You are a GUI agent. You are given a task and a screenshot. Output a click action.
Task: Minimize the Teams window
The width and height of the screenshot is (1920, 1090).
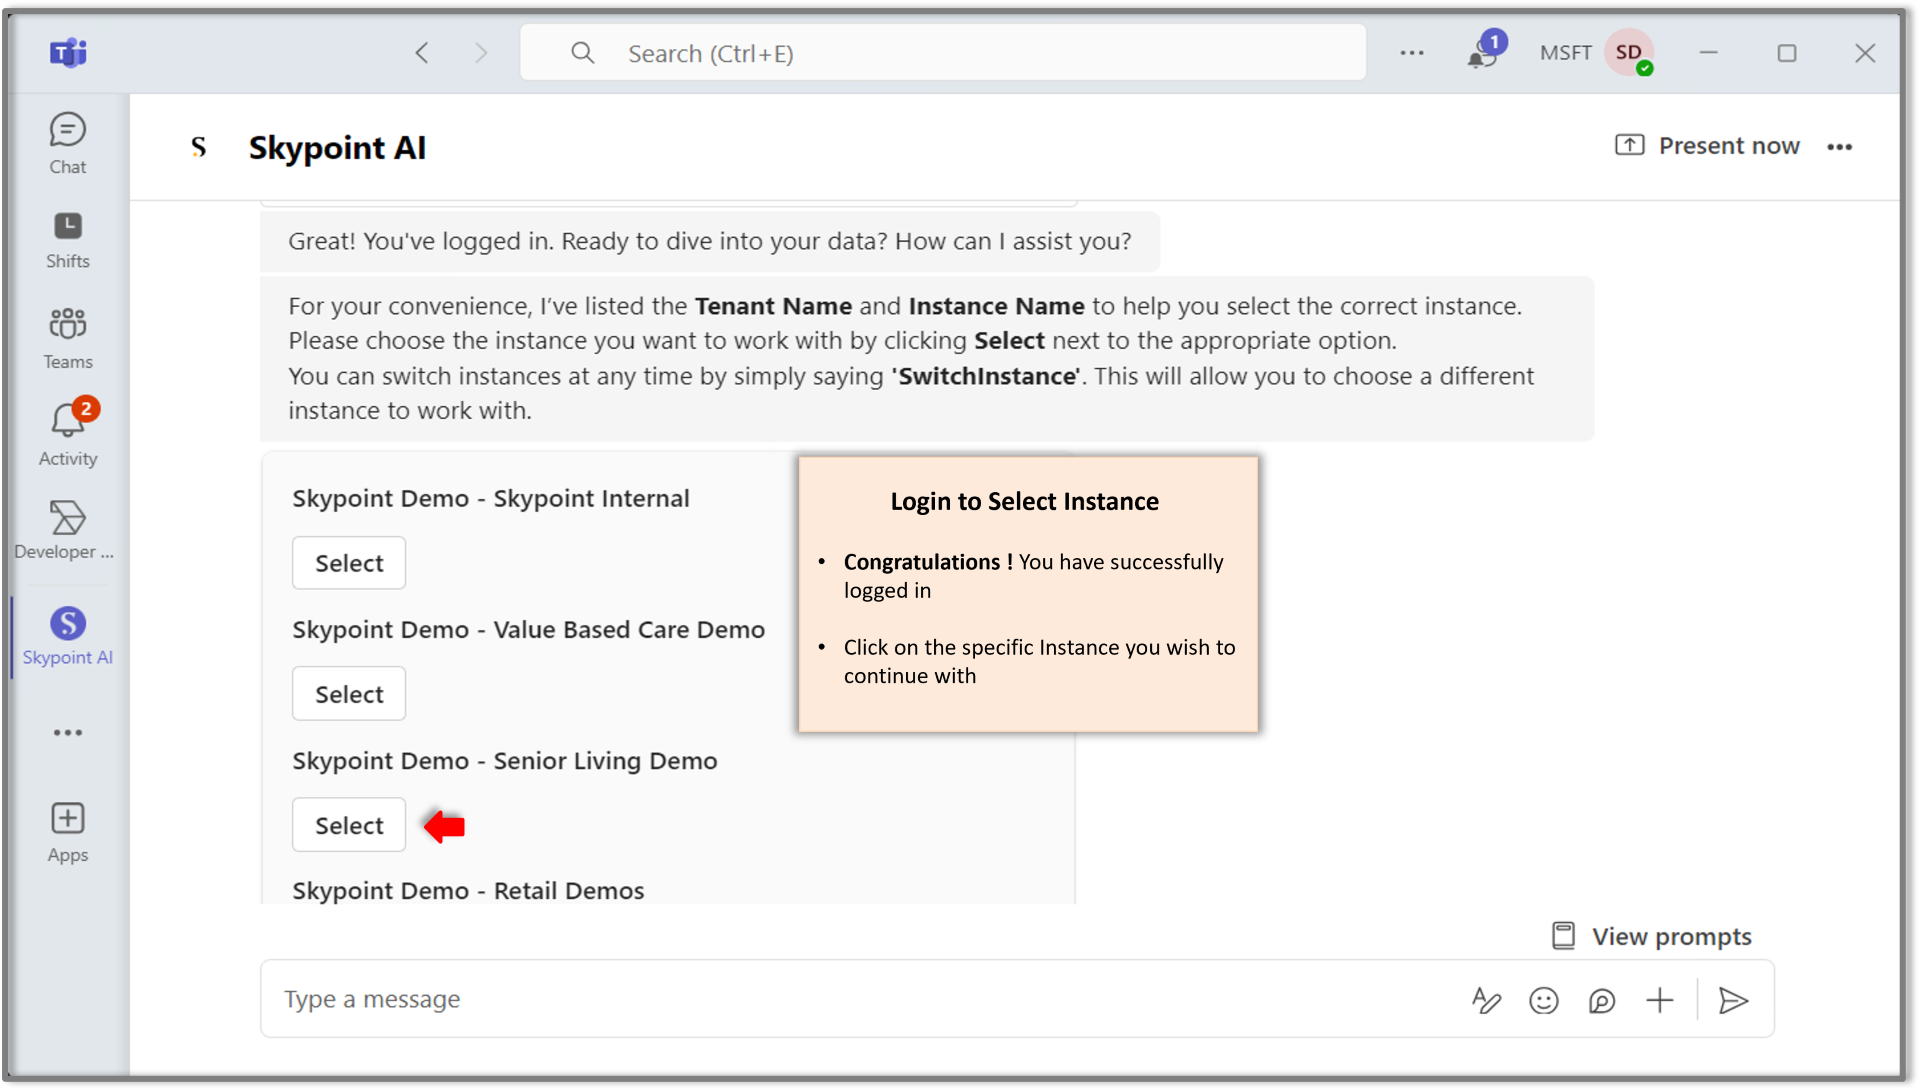(x=1709, y=53)
